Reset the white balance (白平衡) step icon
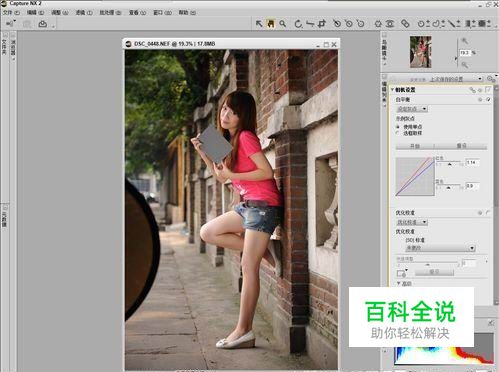This screenshot has height=372, width=499. pyautogui.click(x=480, y=99)
